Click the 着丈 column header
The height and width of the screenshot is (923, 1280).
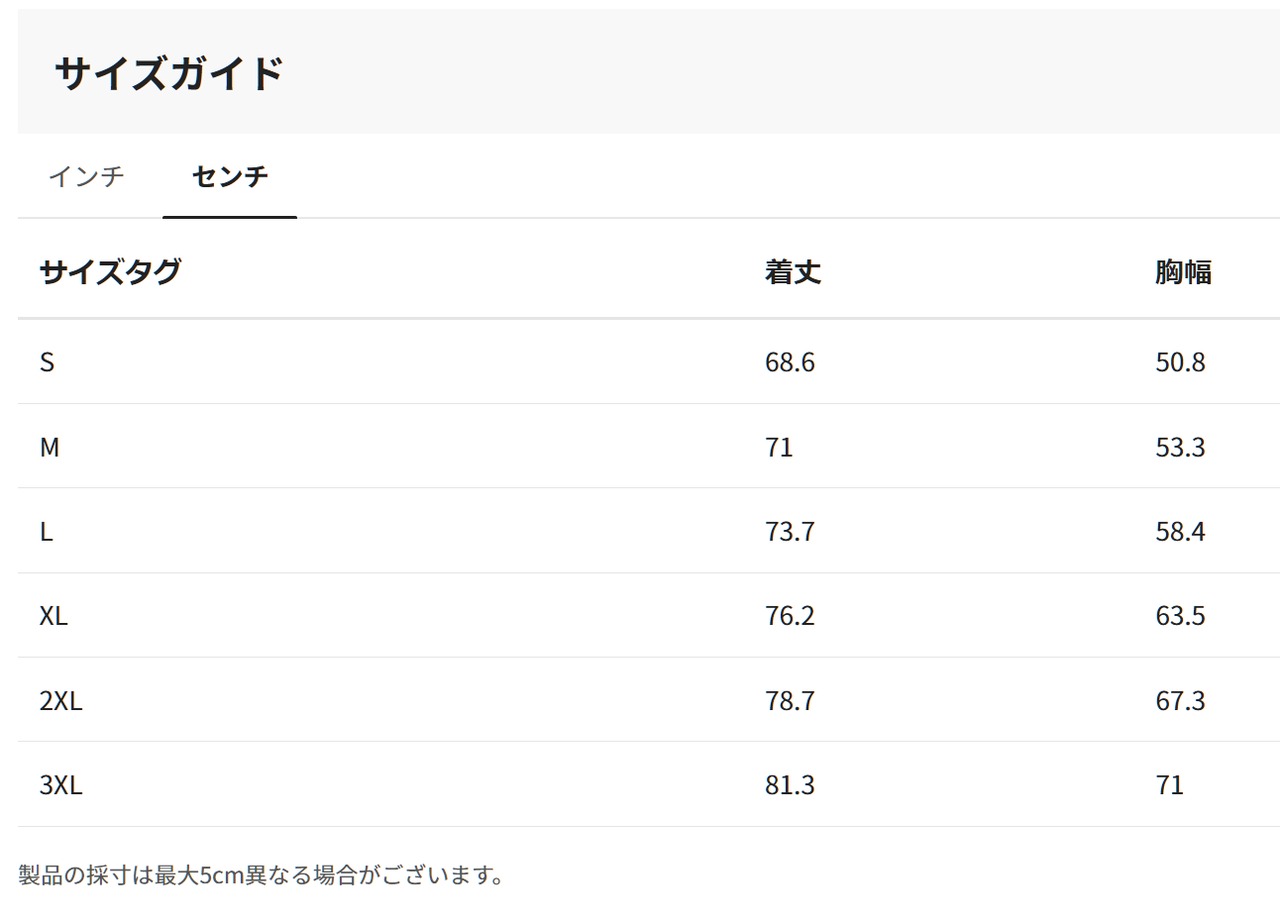pyautogui.click(x=793, y=271)
